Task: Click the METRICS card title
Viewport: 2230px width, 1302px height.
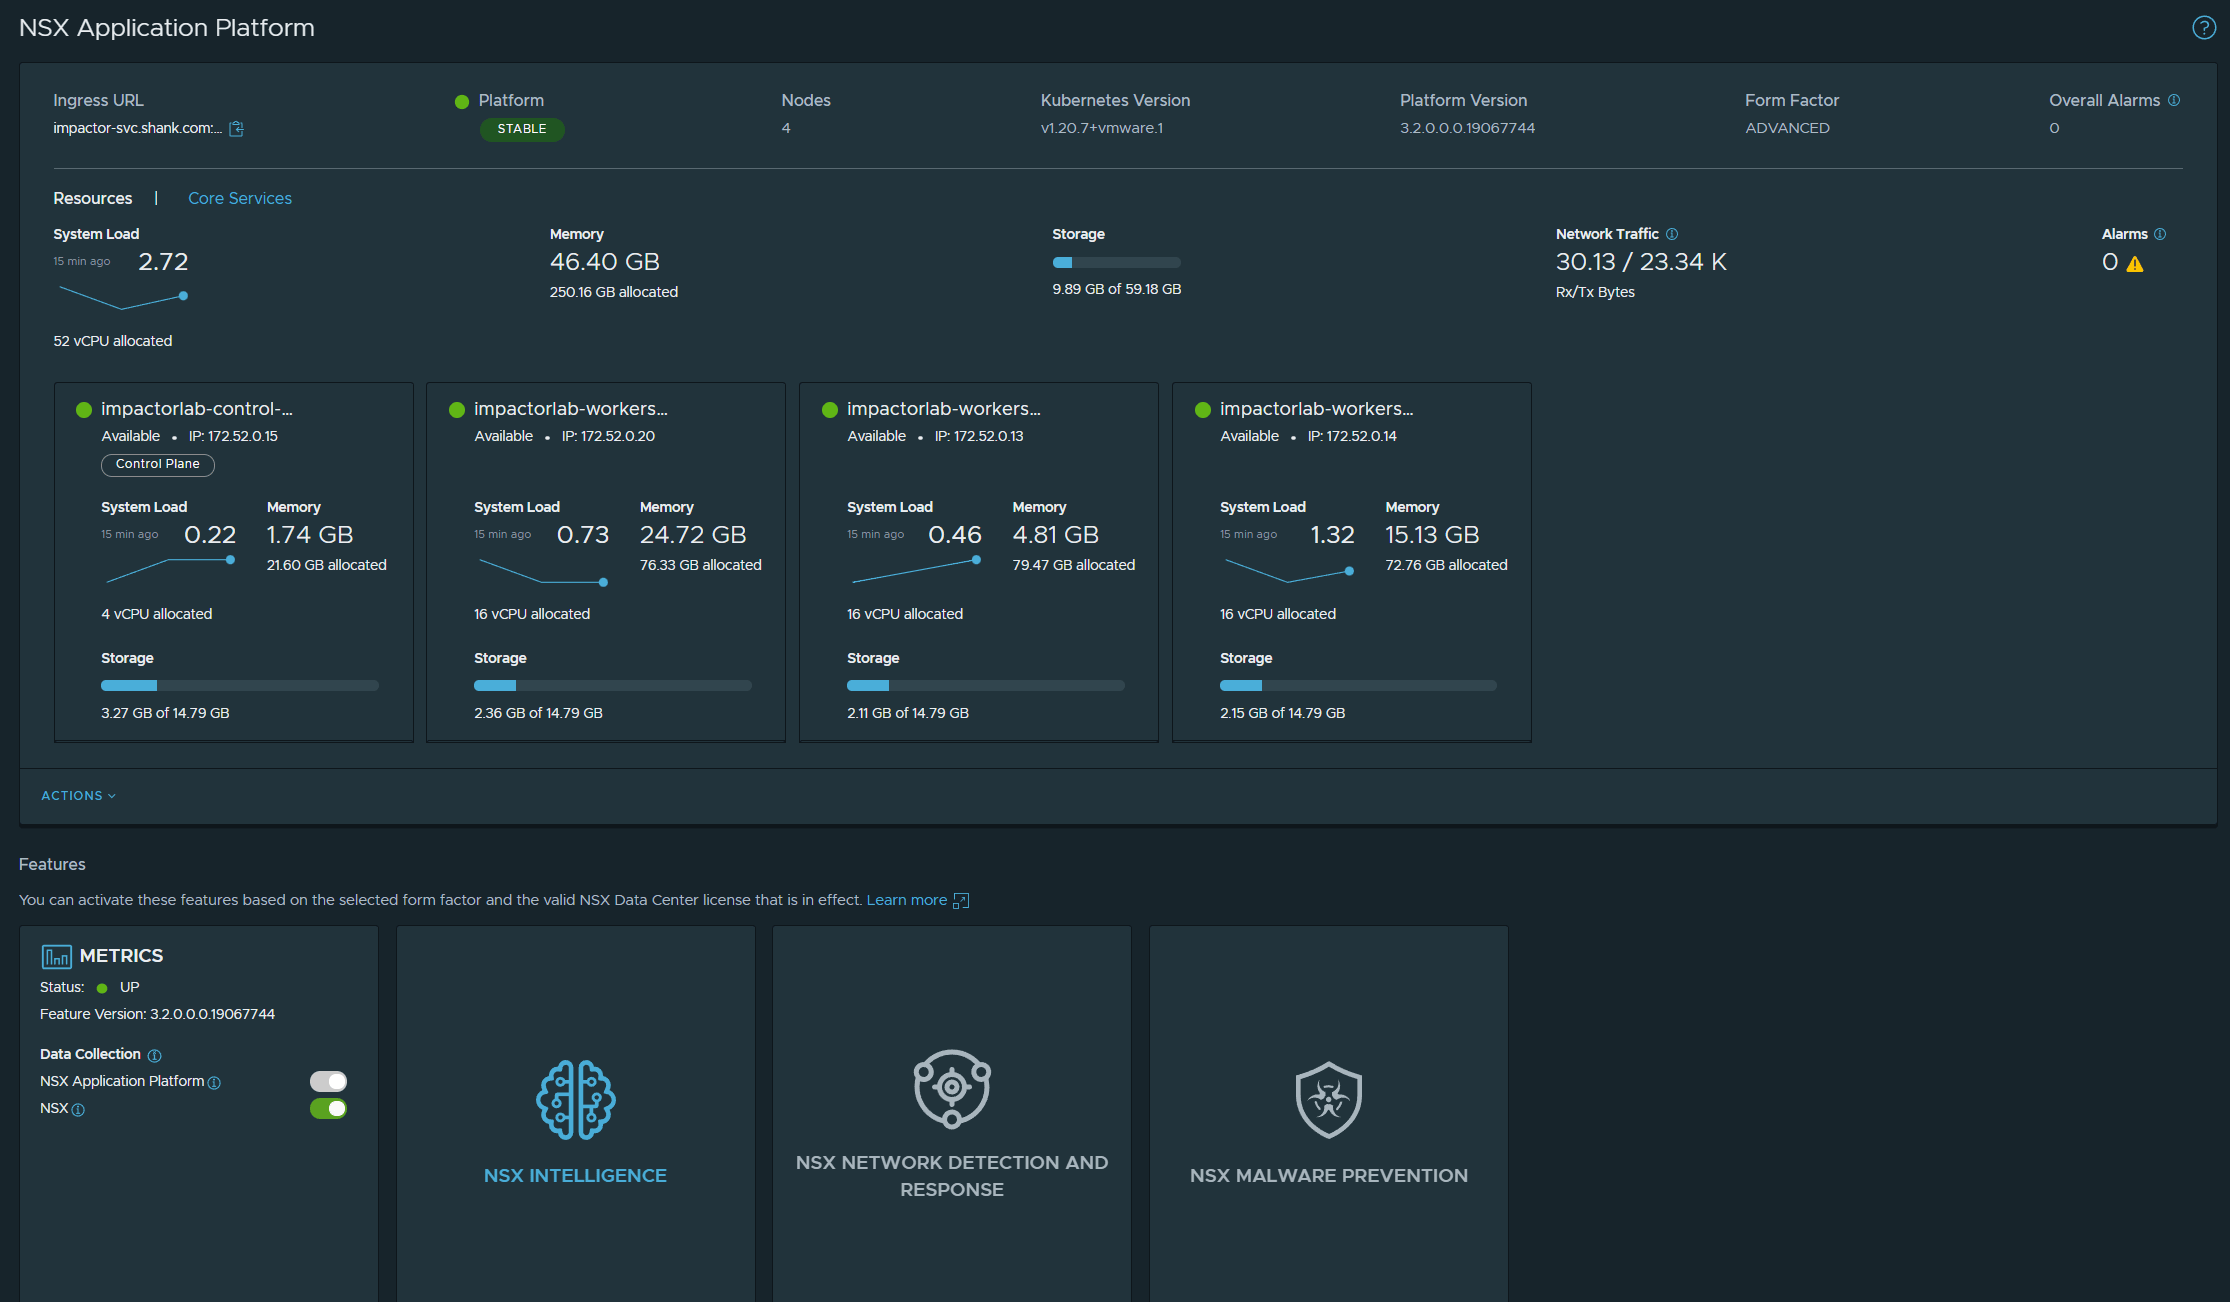Action: coord(121,956)
